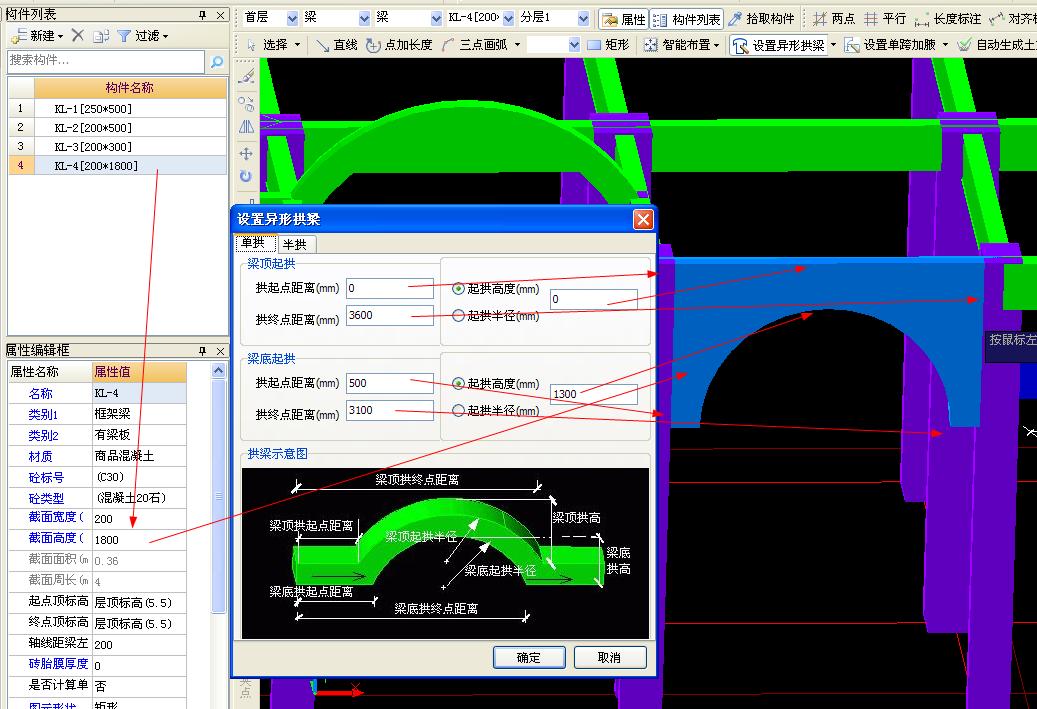Click the delete X icon beside 新建

pos(77,36)
